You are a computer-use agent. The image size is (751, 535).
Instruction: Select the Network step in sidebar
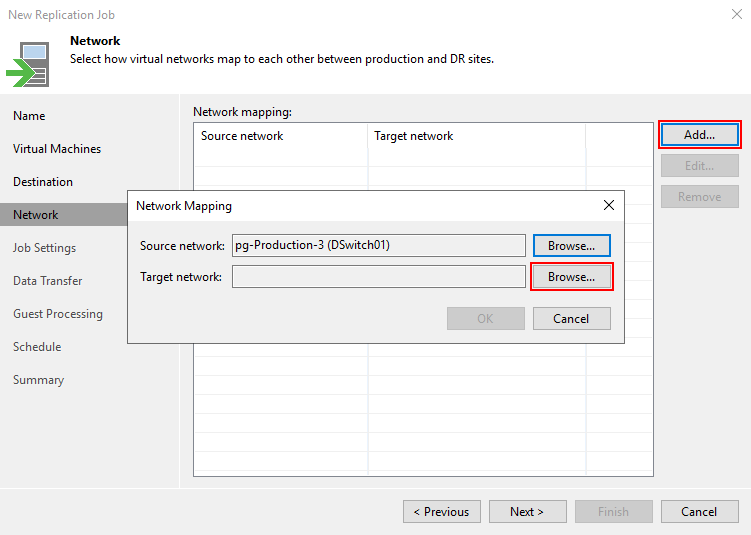tap(36, 215)
